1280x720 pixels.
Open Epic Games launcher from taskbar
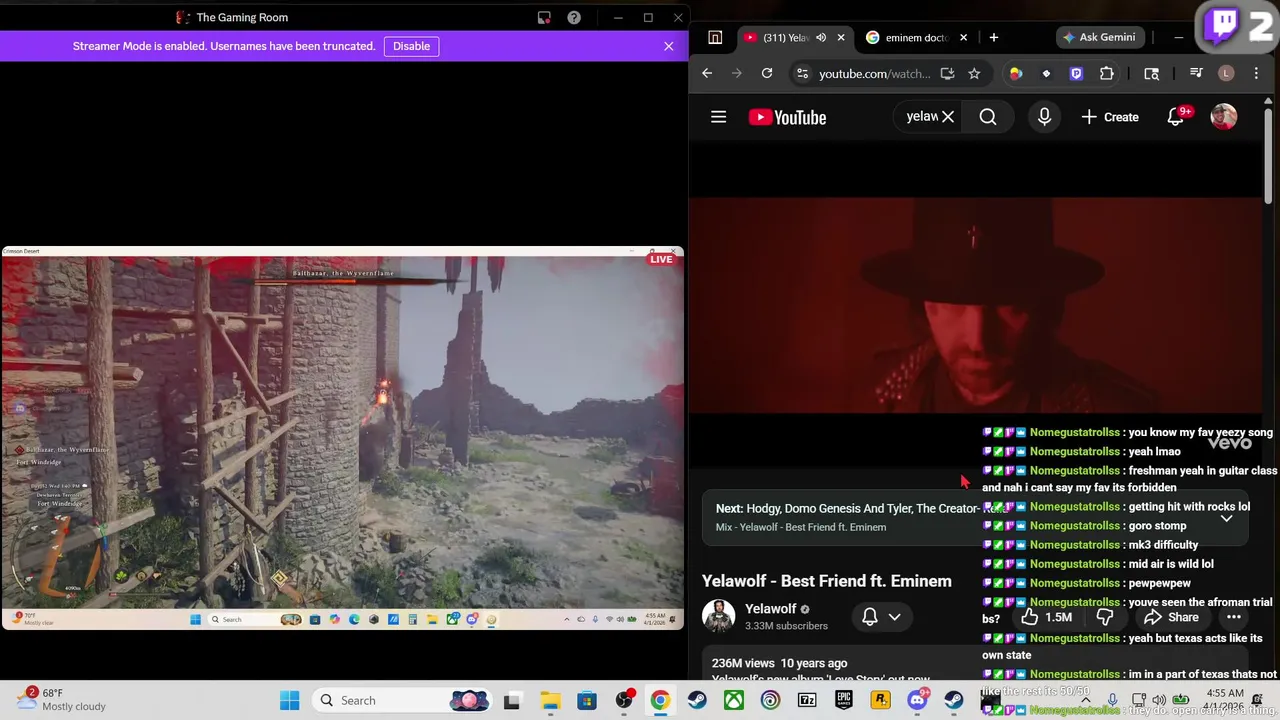point(844,700)
